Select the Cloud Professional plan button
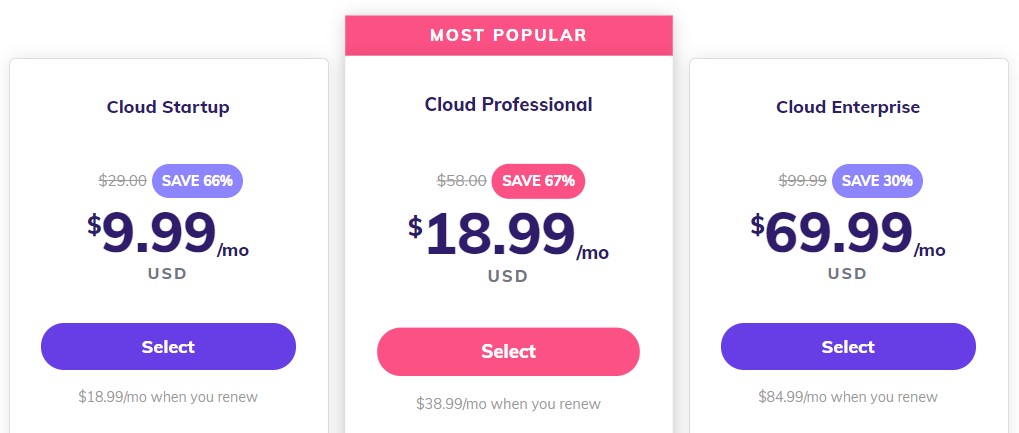 coord(508,352)
